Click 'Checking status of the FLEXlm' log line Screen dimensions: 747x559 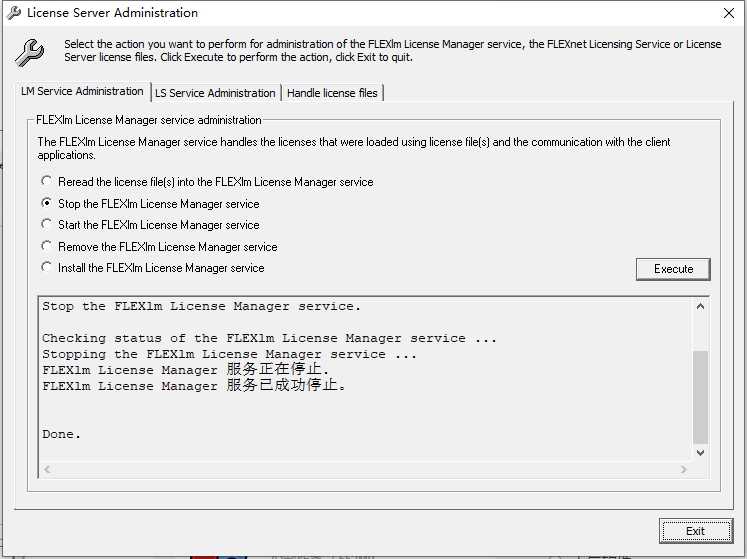(x=269, y=338)
